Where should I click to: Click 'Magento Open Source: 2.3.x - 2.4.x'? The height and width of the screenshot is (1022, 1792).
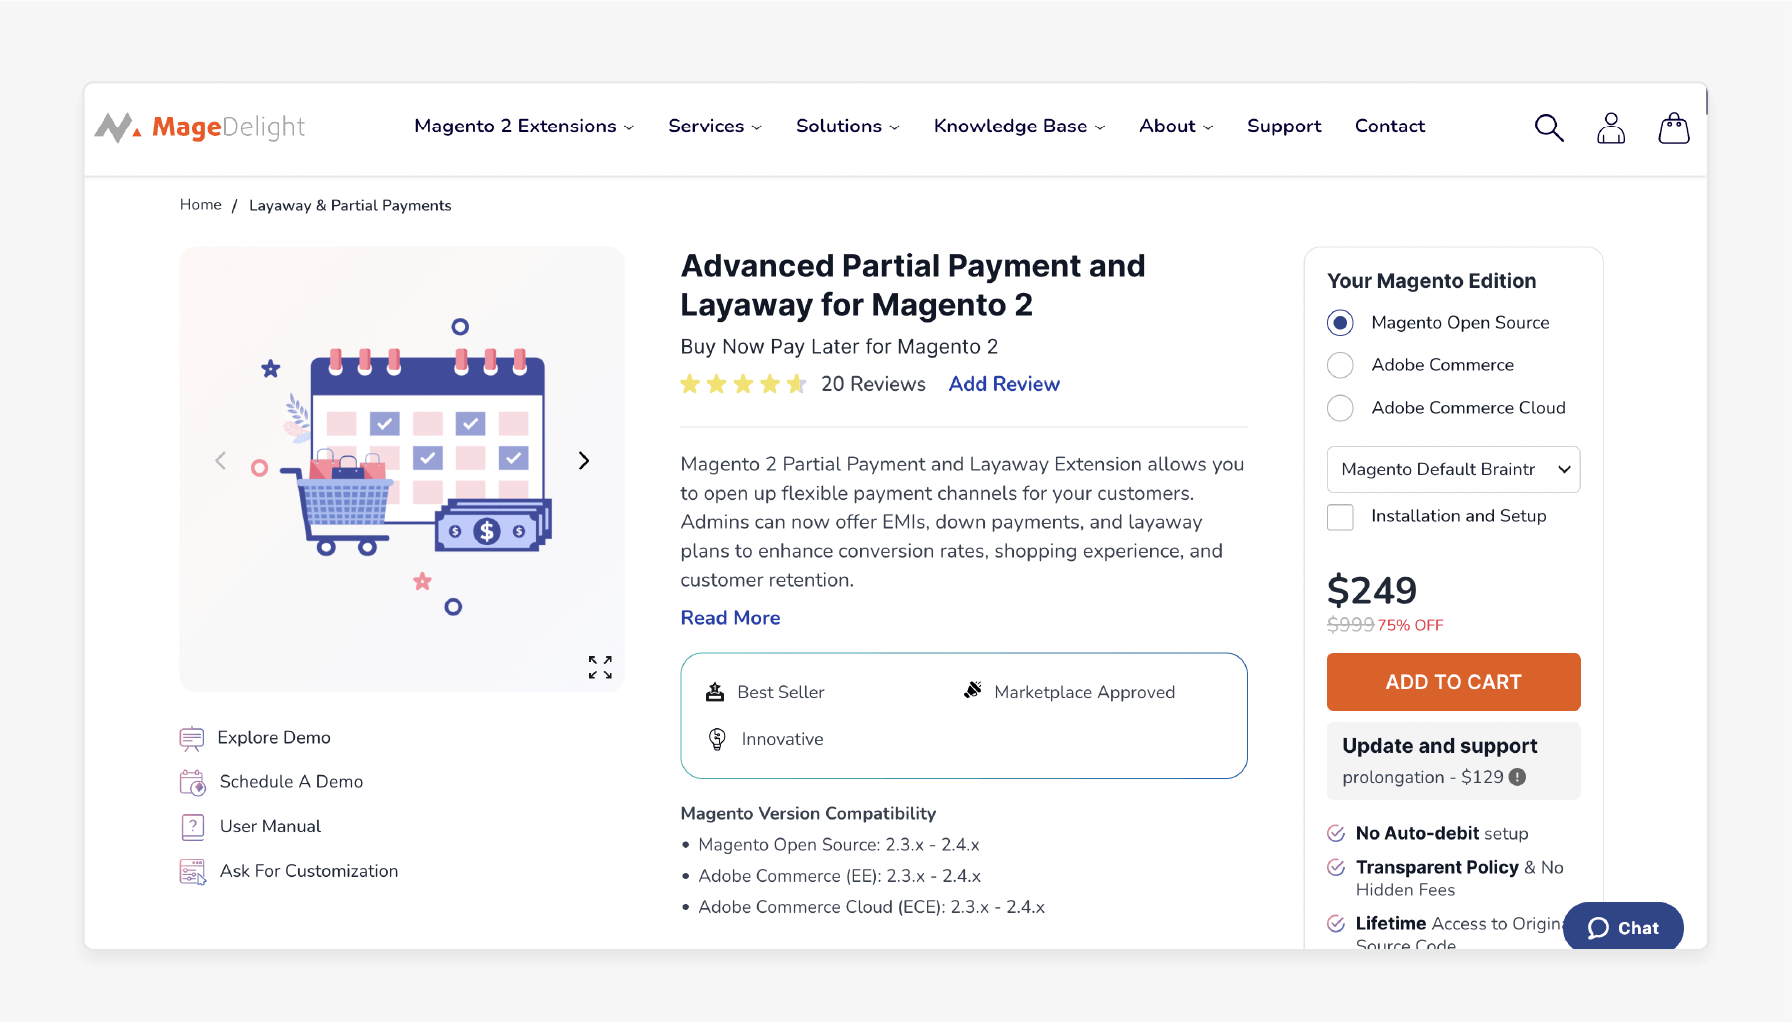click(839, 845)
